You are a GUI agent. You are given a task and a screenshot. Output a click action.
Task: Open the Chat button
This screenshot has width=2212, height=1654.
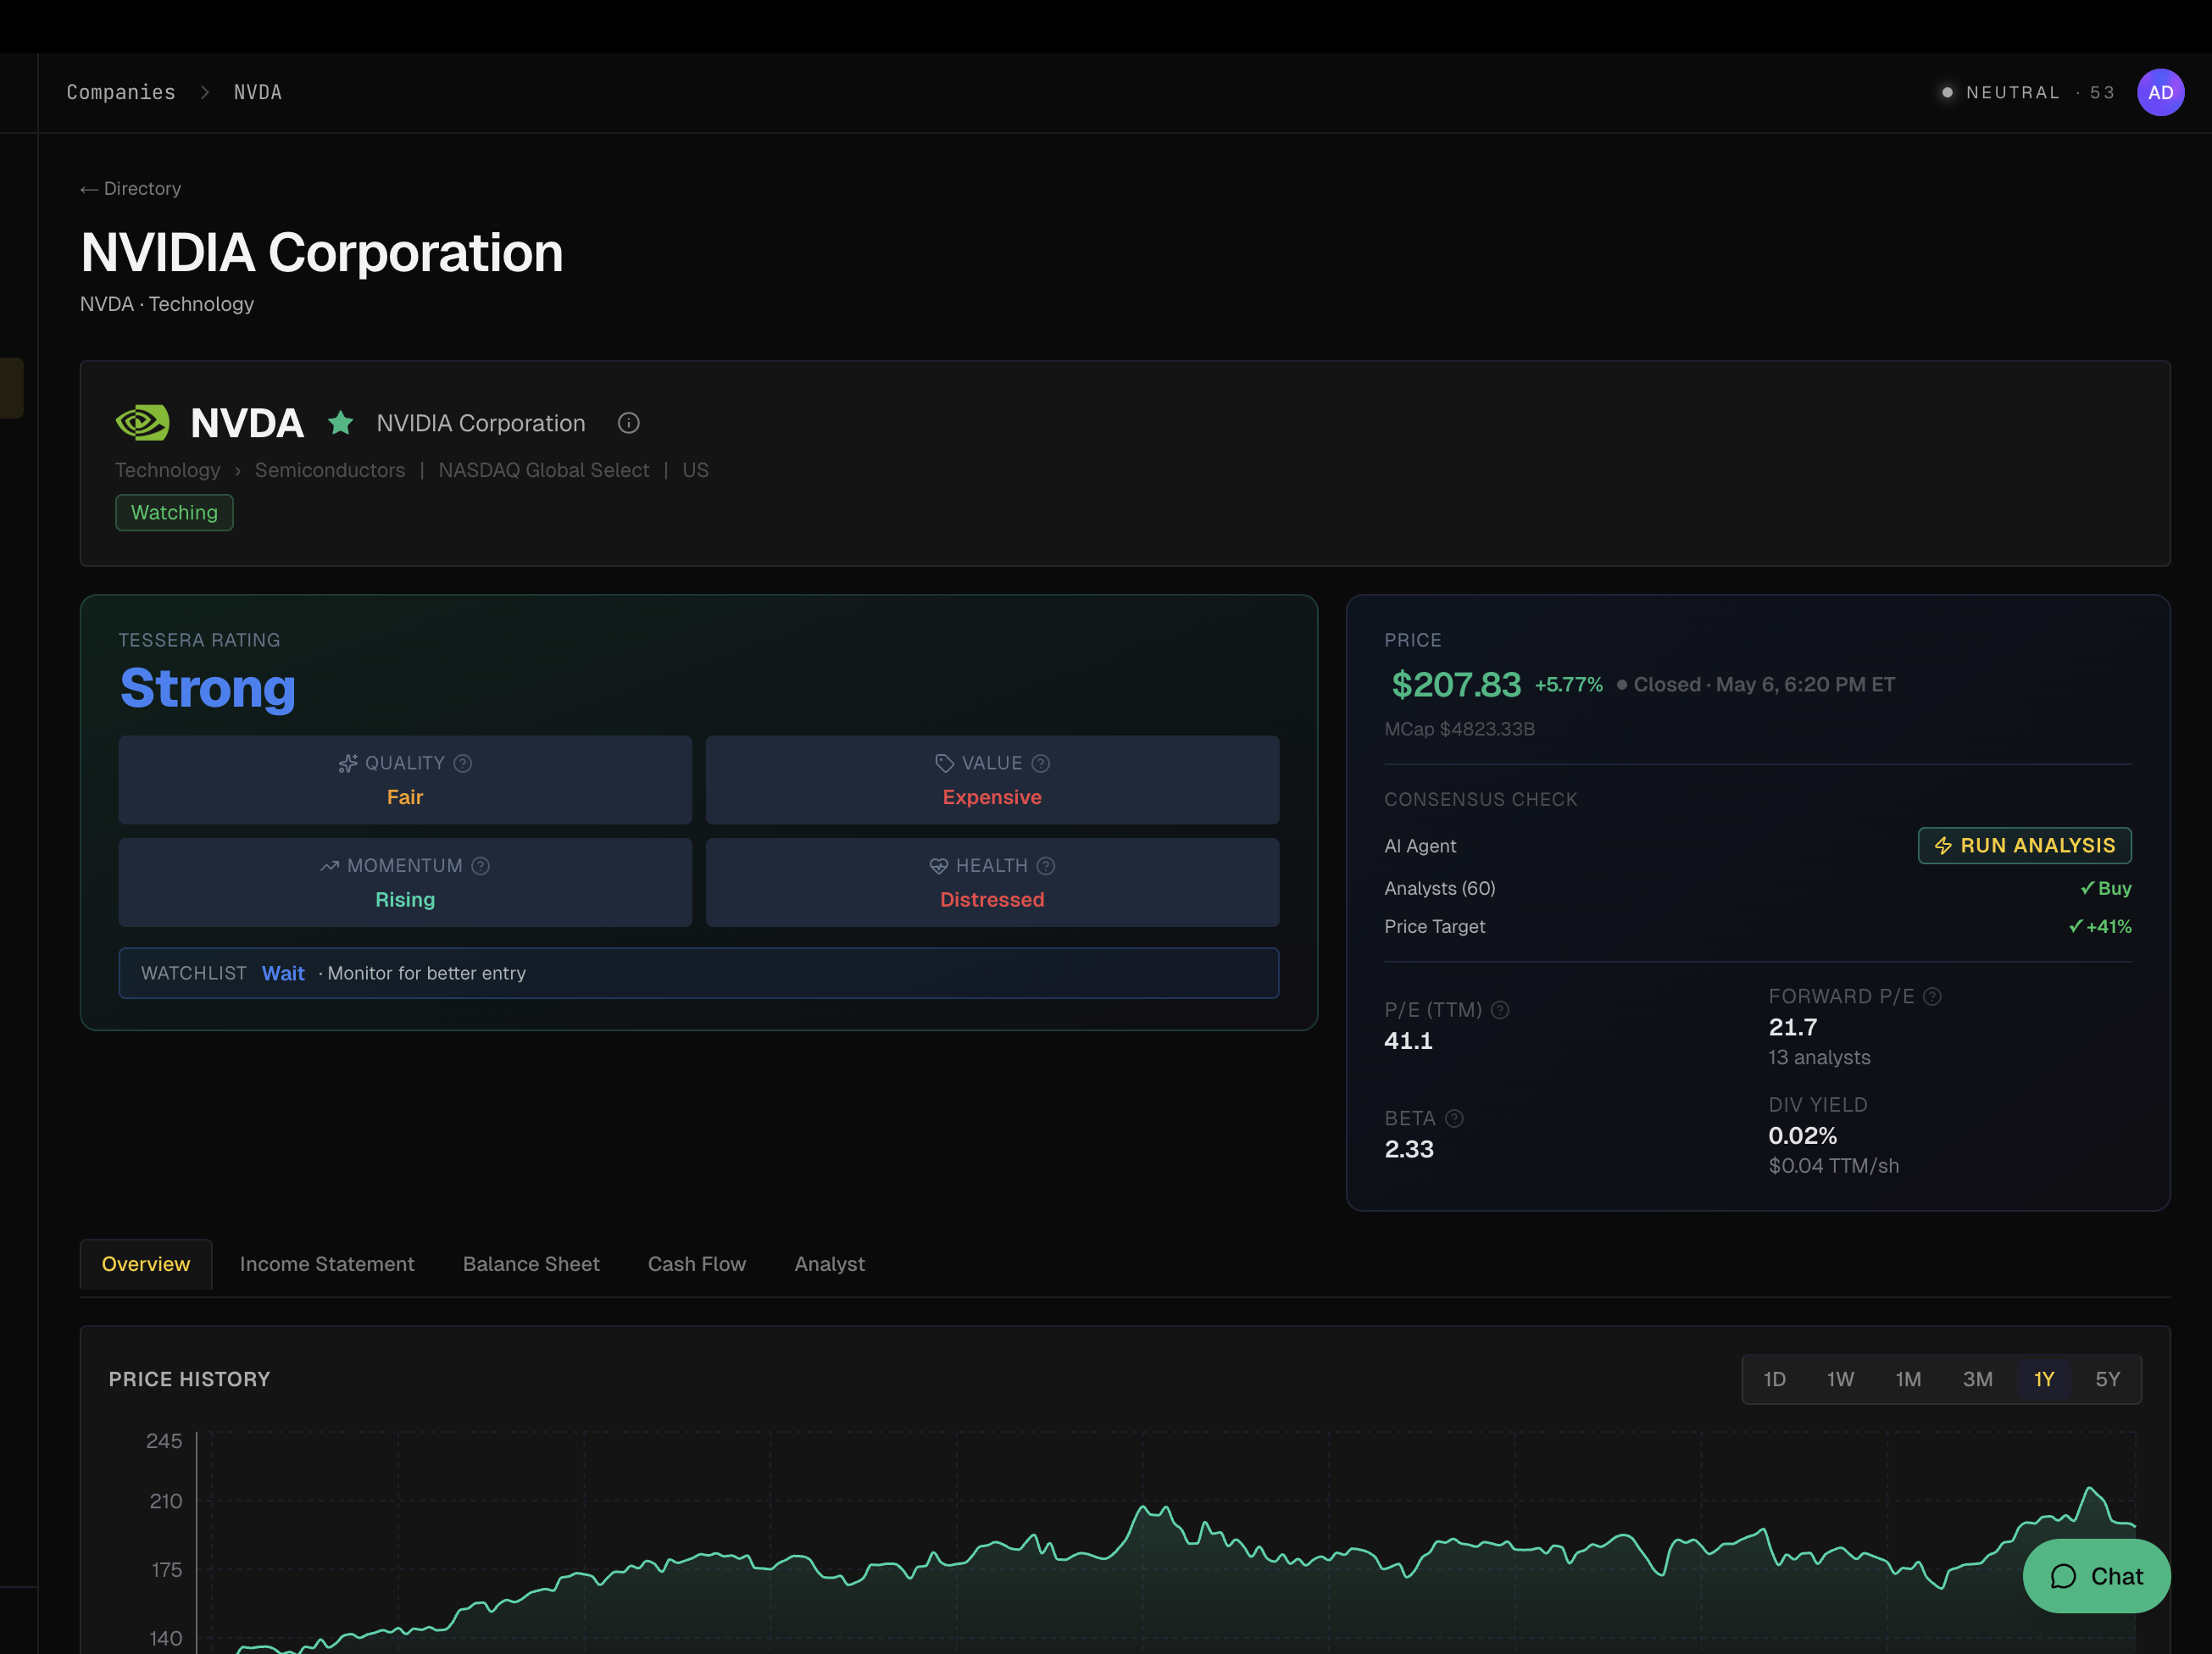pos(2096,1577)
